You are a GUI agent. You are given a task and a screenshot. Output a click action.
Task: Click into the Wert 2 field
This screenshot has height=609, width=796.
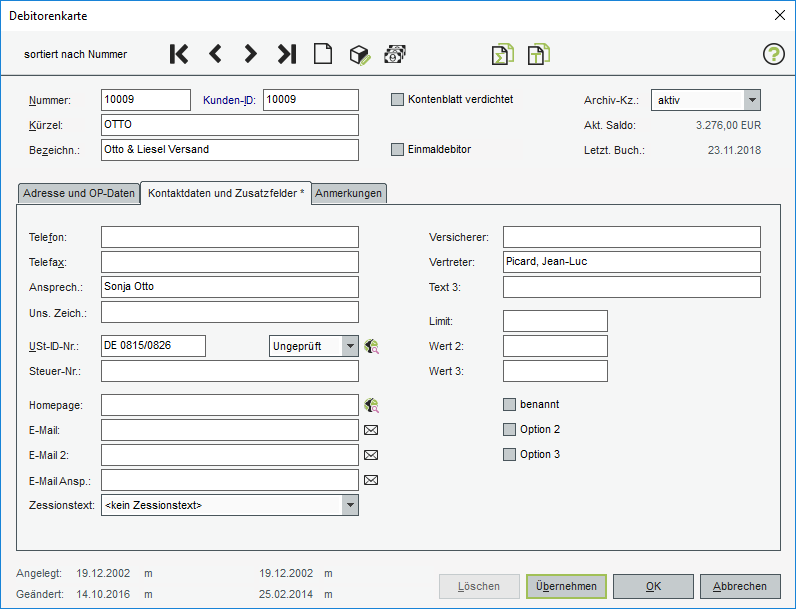click(x=555, y=346)
